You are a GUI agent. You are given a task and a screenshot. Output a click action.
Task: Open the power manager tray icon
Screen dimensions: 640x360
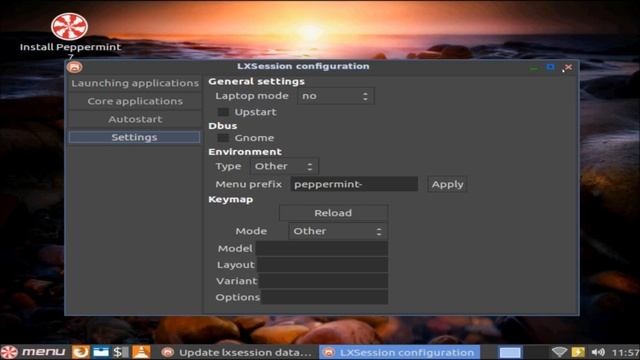pos(578,352)
